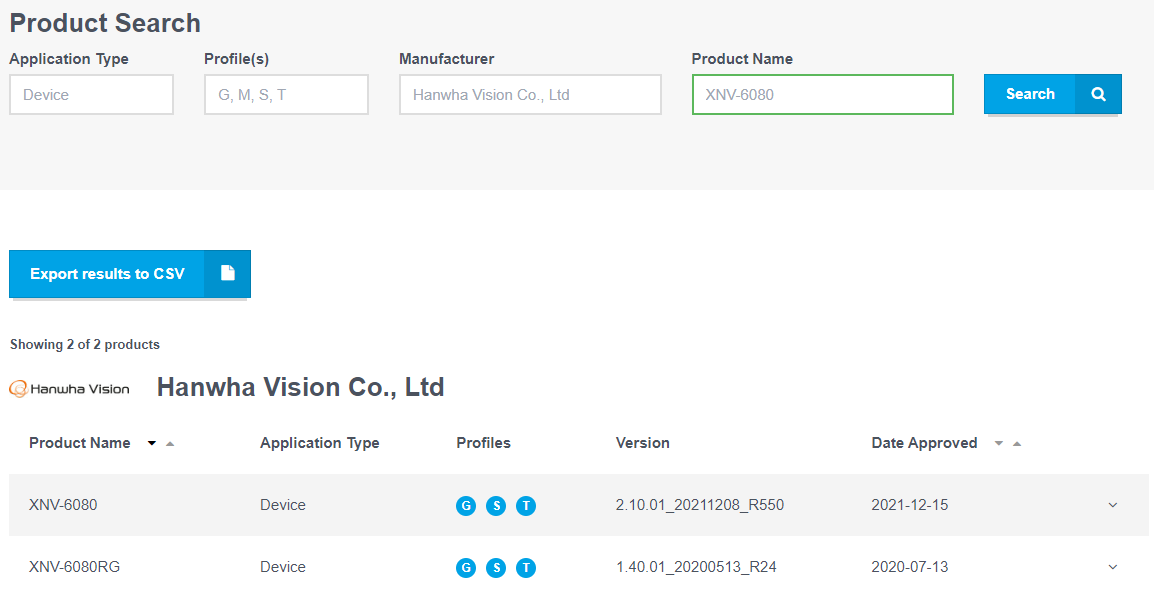1154x601 pixels.
Task: Open the Profile(s) selector field
Action: click(x=286, y=94)
